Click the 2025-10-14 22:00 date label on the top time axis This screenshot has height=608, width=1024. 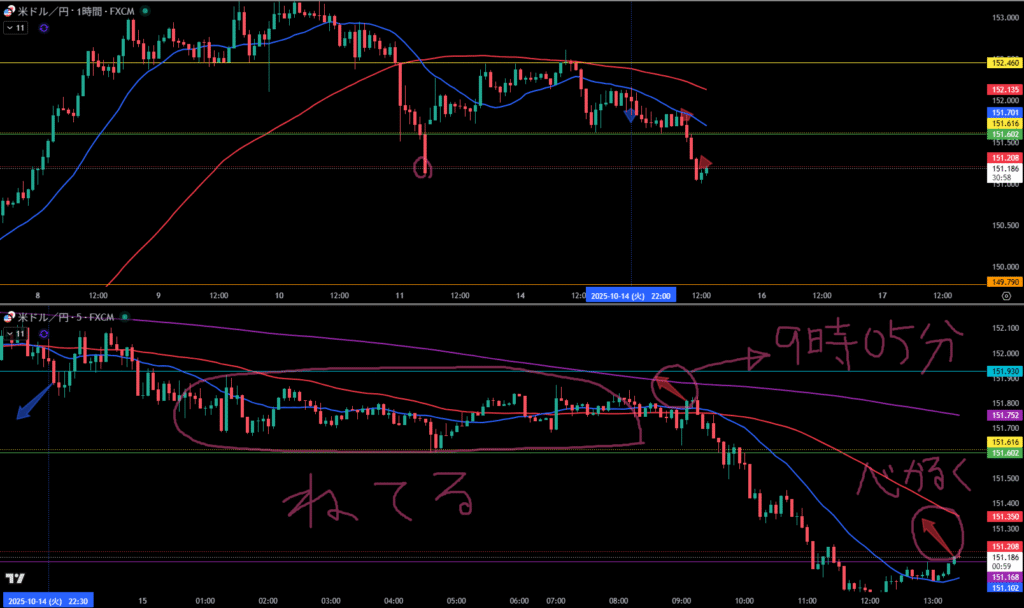coord(631,296)
